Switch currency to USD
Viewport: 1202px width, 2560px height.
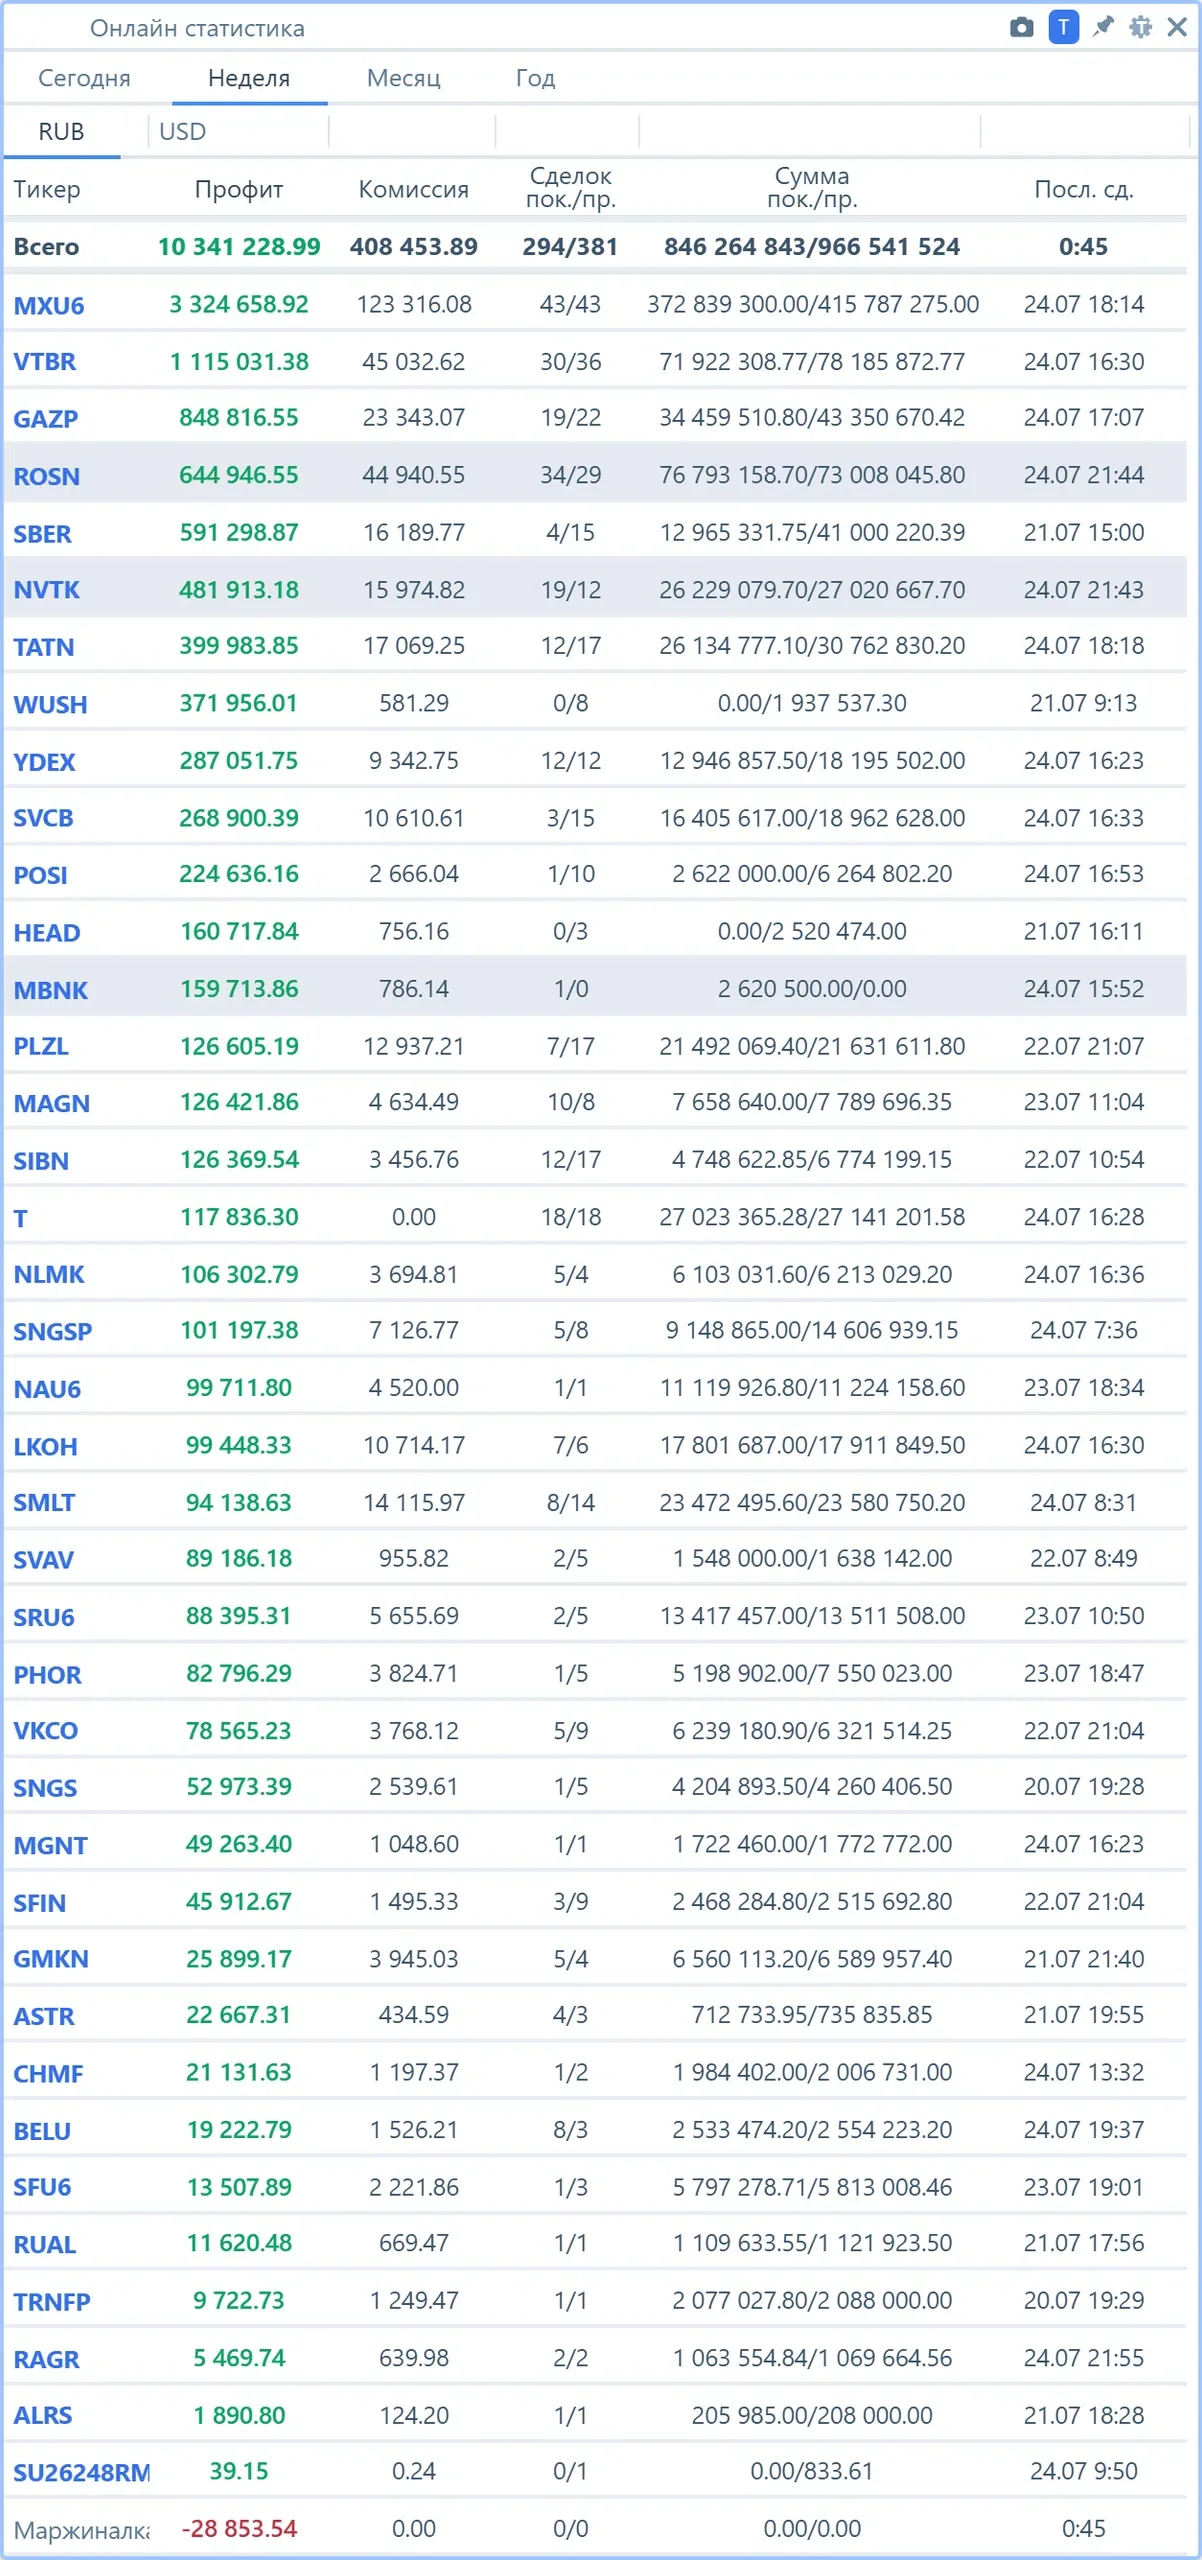click(183, 132)
